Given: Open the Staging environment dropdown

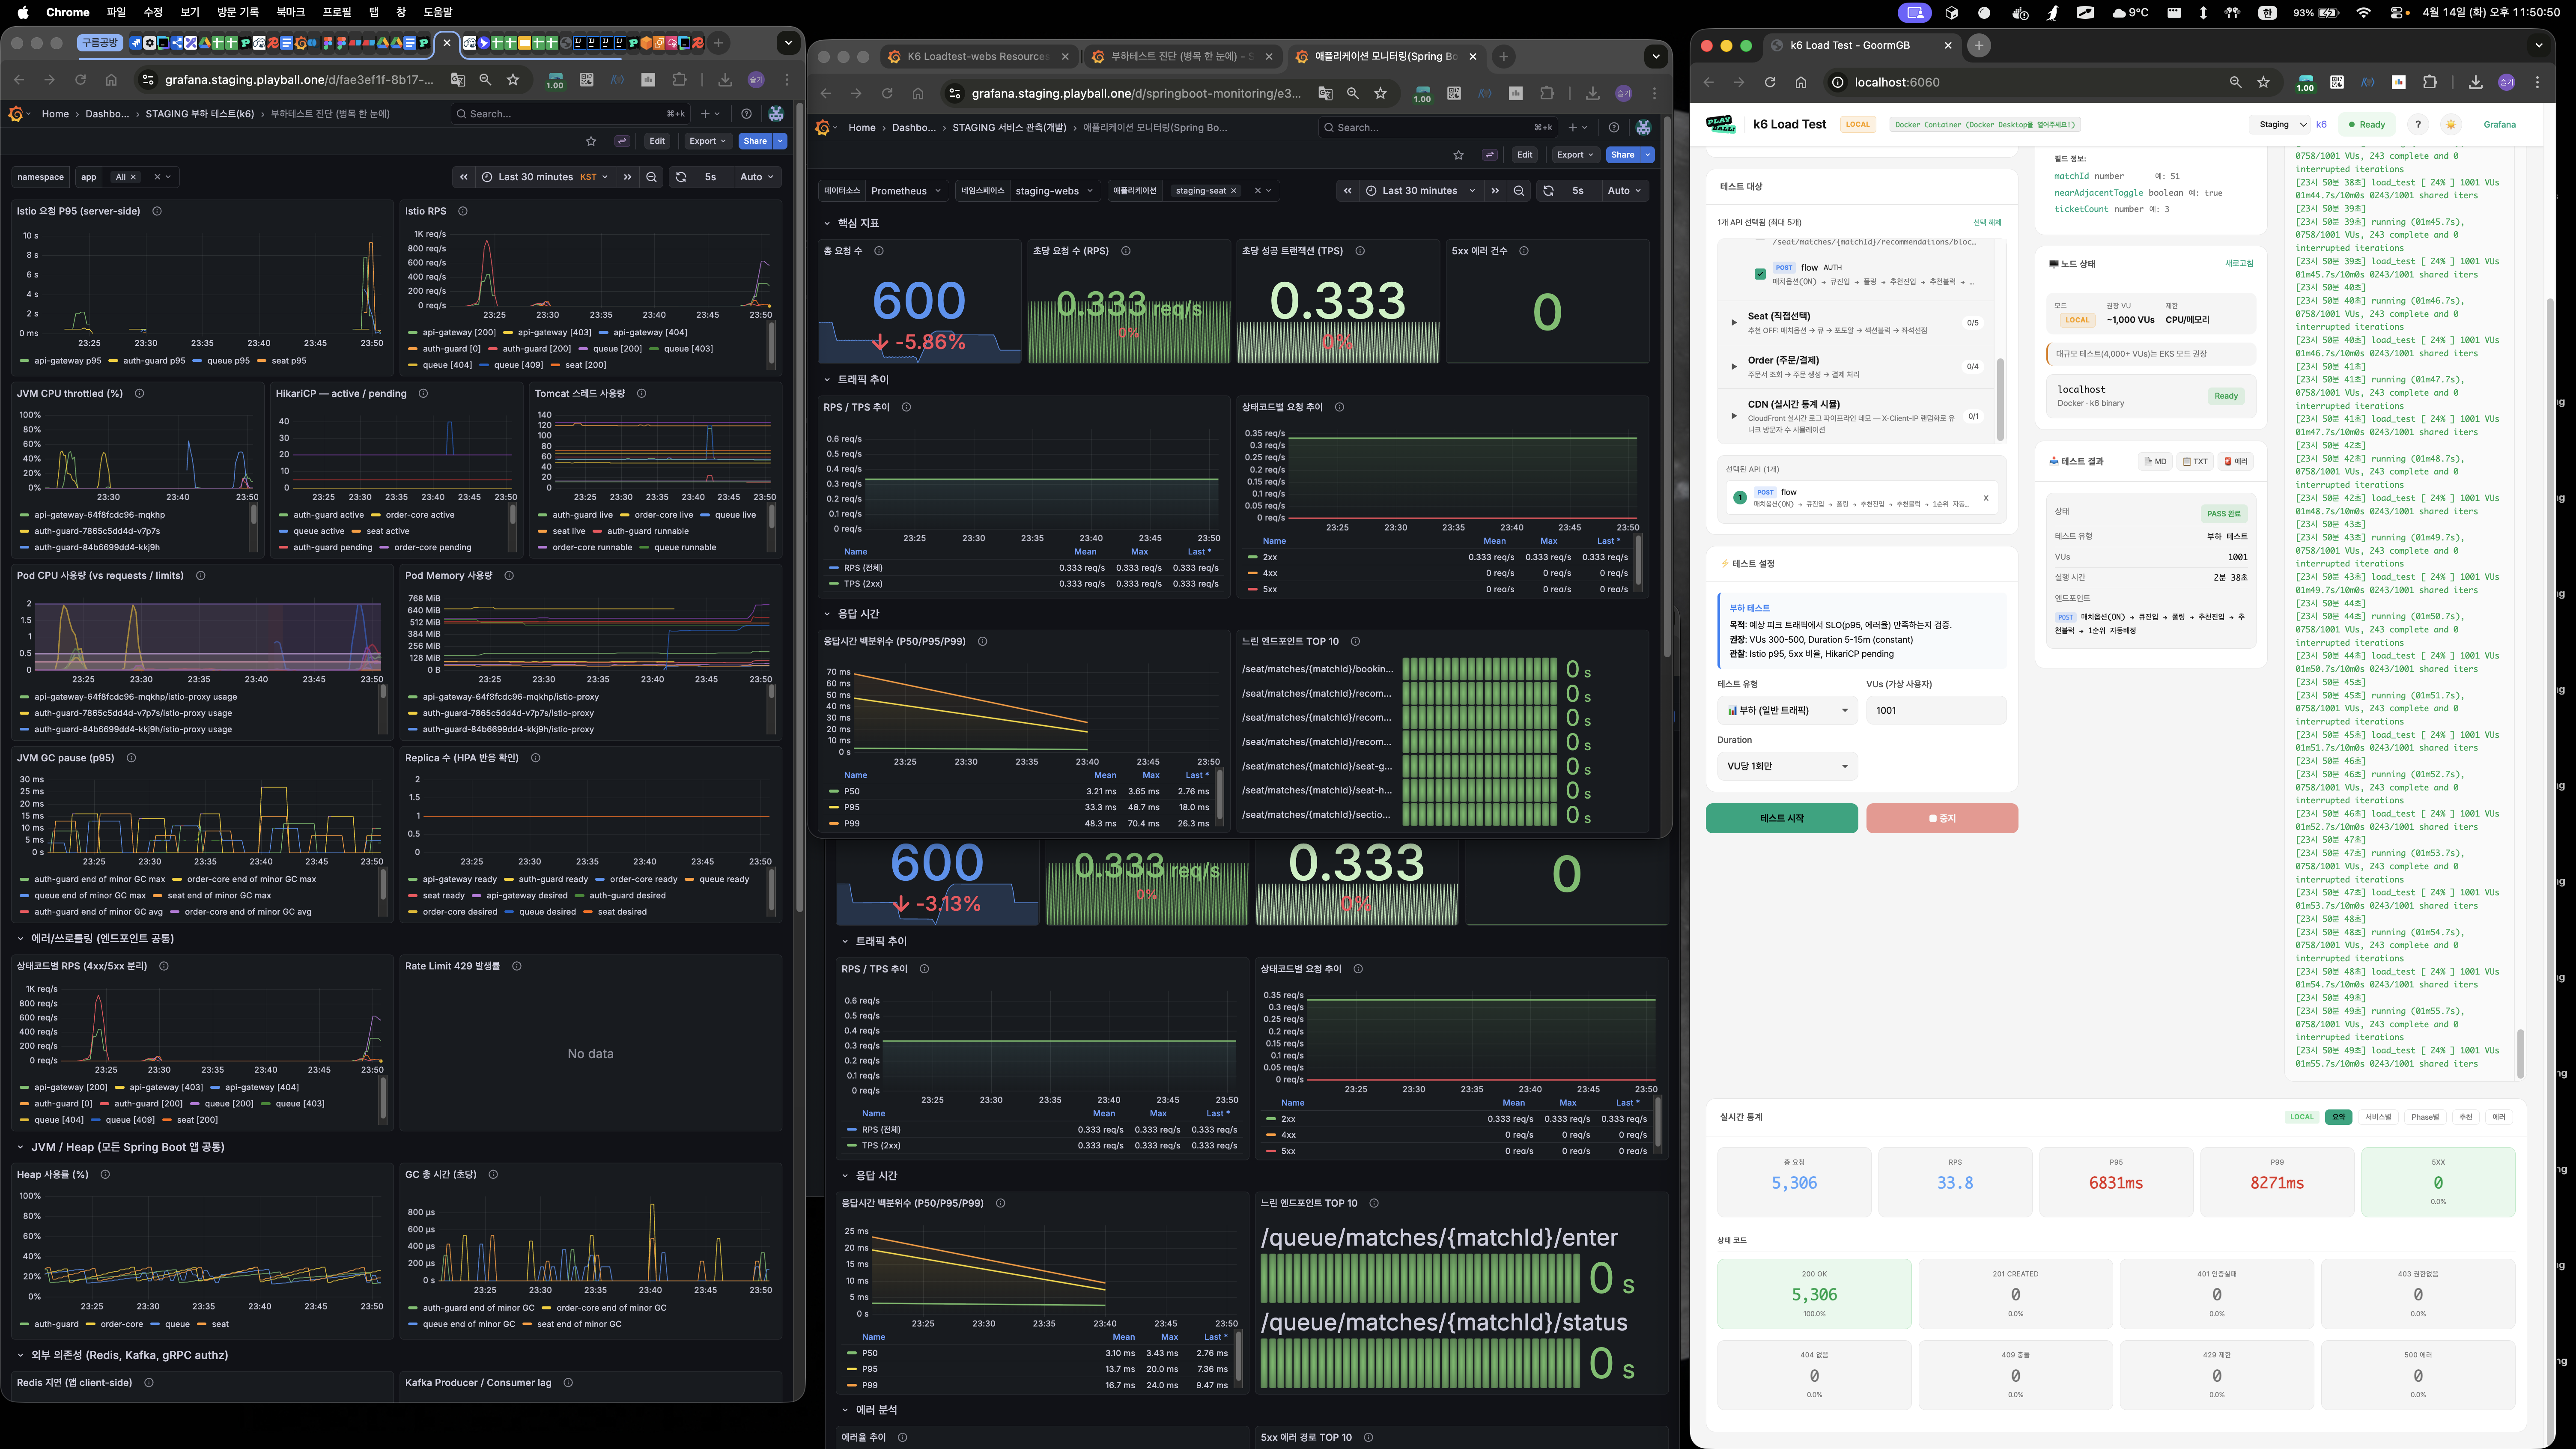Looking at the screenshot, I should pyautogui.click(x=2281, y=125).
